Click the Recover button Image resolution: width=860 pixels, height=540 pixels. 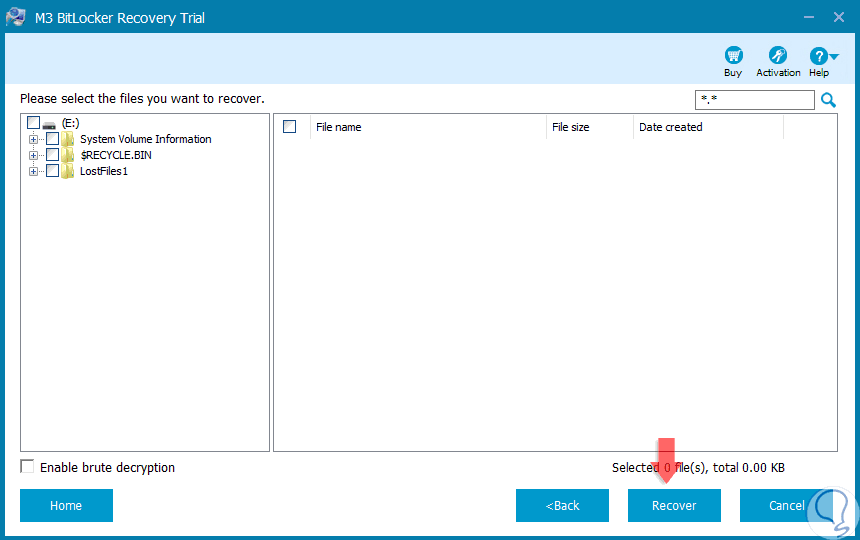click(x=674, y=505)
